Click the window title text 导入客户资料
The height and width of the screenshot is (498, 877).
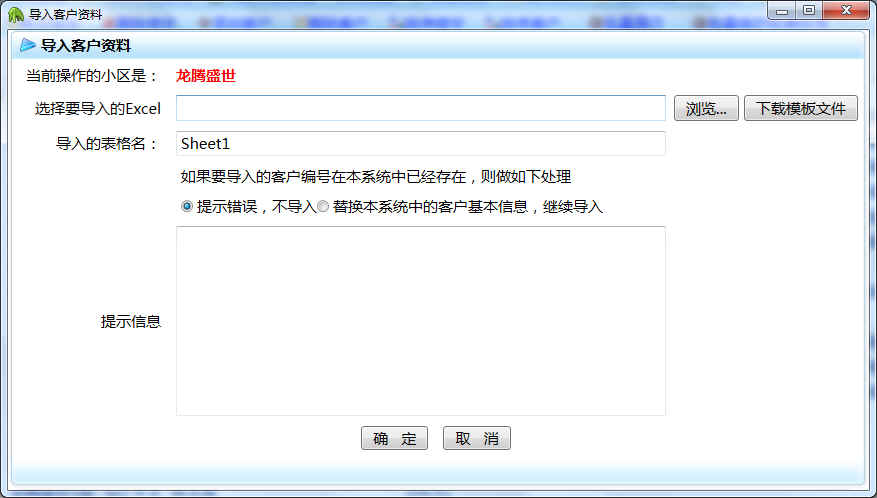[65, 15]
